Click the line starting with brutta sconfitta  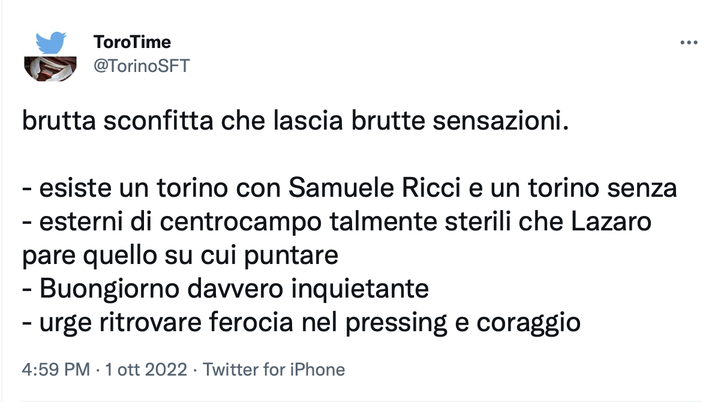tap(295, 121)
